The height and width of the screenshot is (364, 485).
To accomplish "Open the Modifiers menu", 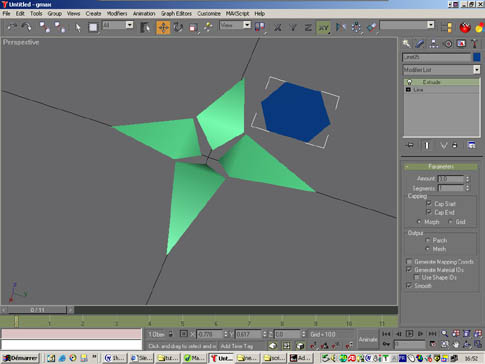I will 117,14.
